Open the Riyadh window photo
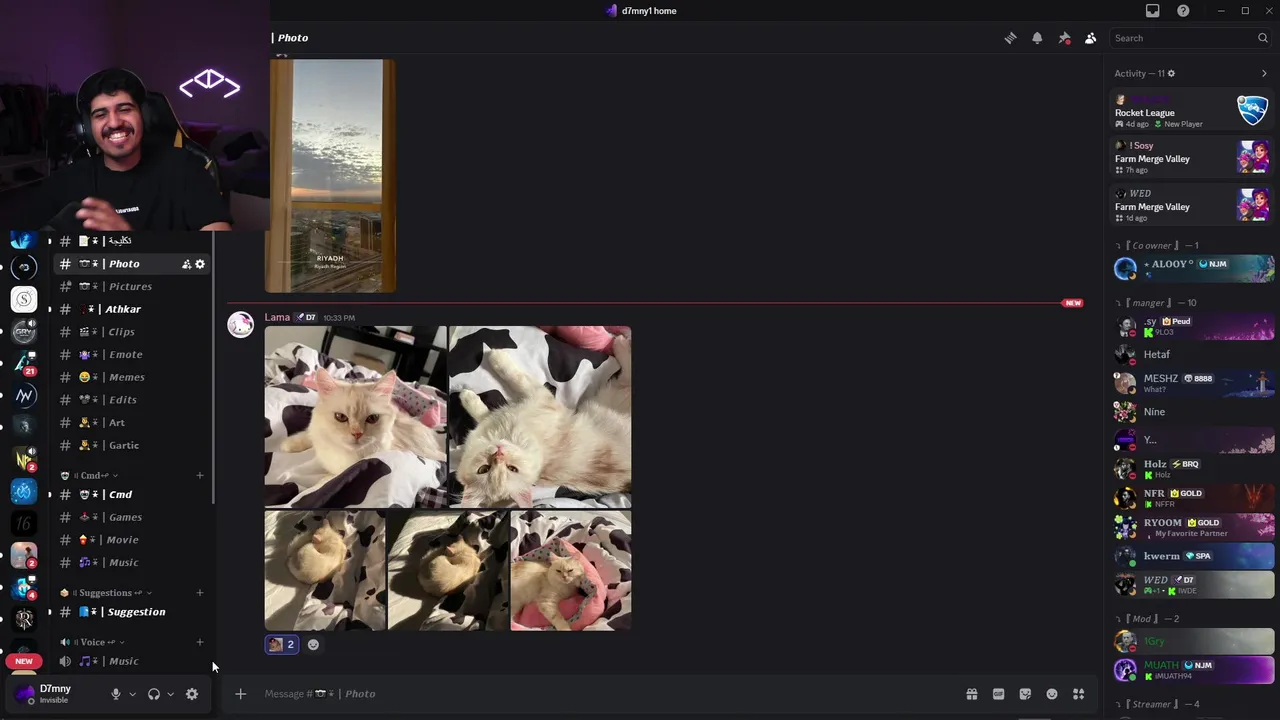1280x720 pixels. (x=330, y=175)
